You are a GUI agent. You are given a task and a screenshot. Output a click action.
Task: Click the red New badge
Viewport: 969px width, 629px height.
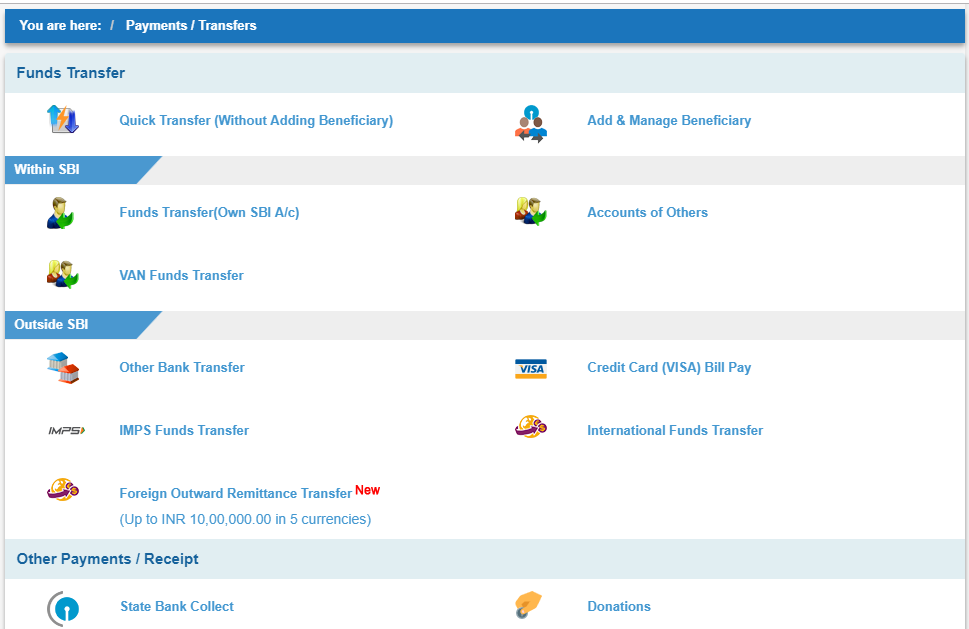pos(367,490)
